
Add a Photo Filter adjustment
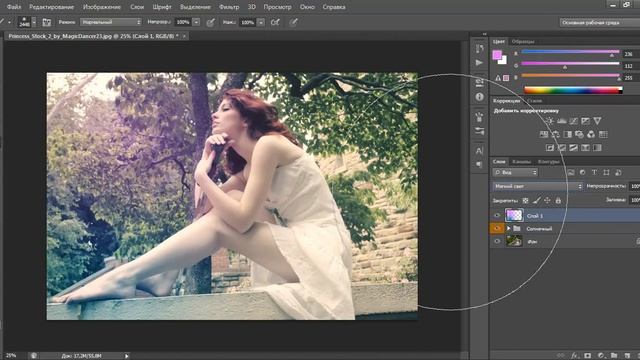tap(579, 134)
